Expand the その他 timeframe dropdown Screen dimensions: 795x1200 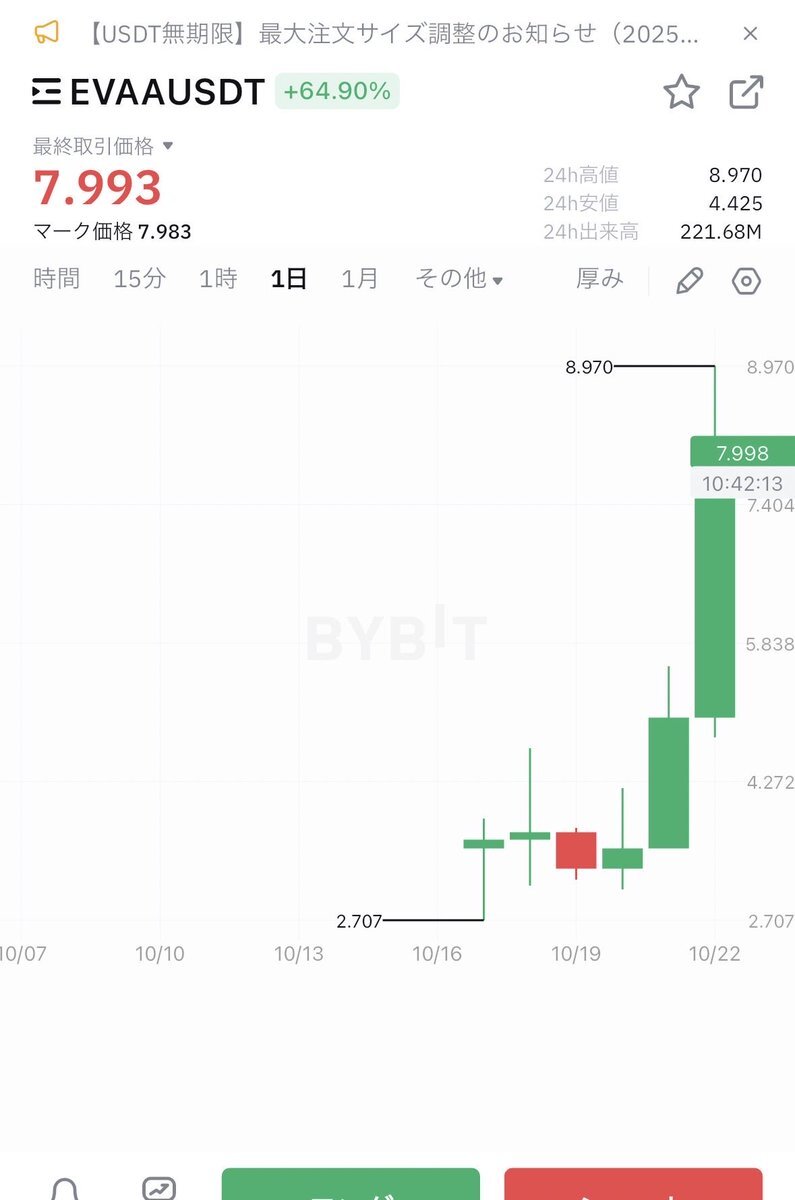pos(459,279)
